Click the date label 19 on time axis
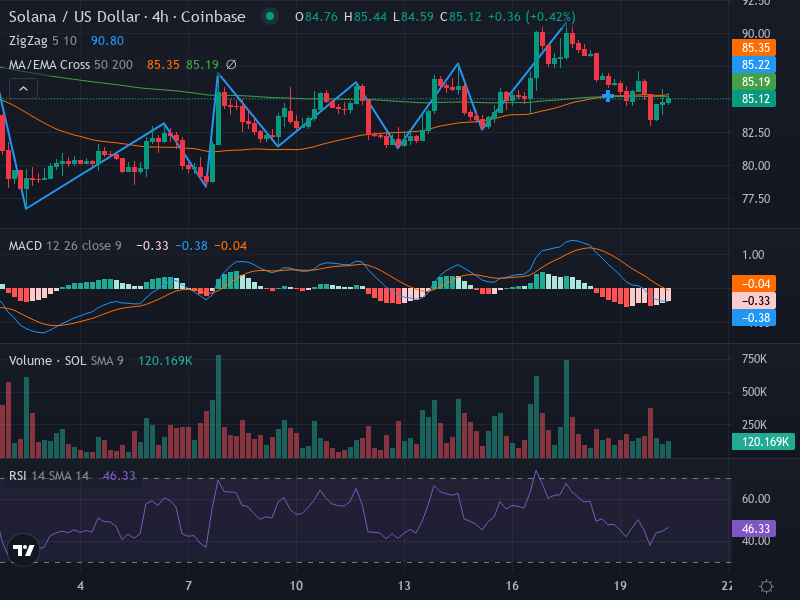 pyautogui.click(x=620, y=586)
